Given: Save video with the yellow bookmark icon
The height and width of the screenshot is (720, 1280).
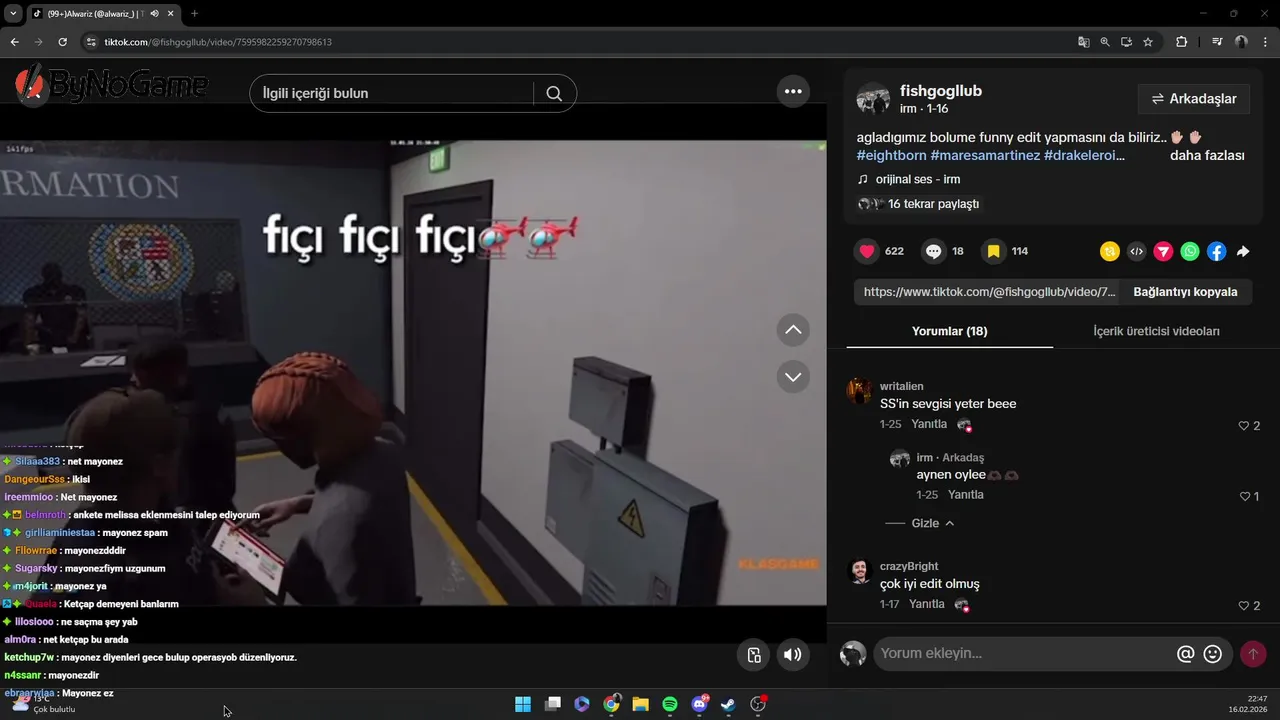Looking at the screenshot, I should (993, 251).
